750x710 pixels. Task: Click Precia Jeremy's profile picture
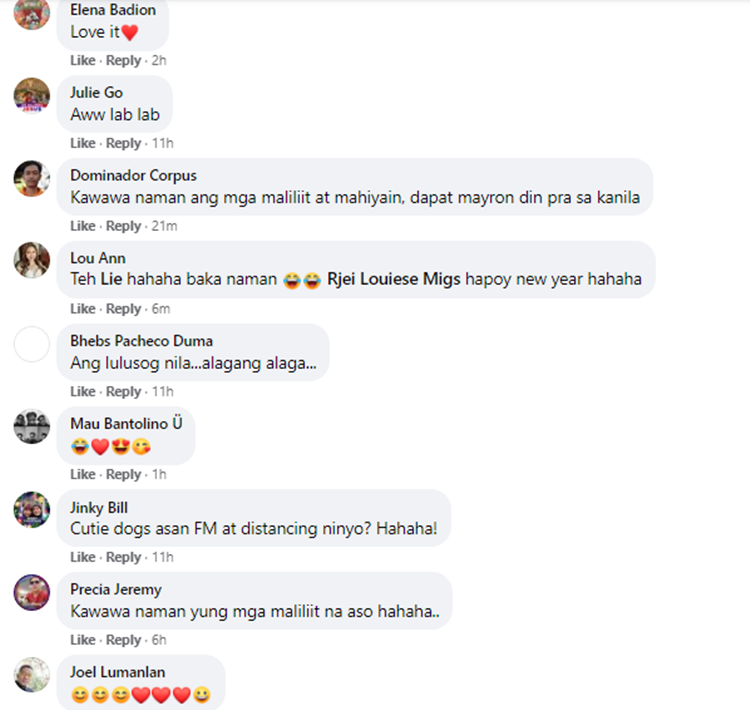[x=32, y=591]
